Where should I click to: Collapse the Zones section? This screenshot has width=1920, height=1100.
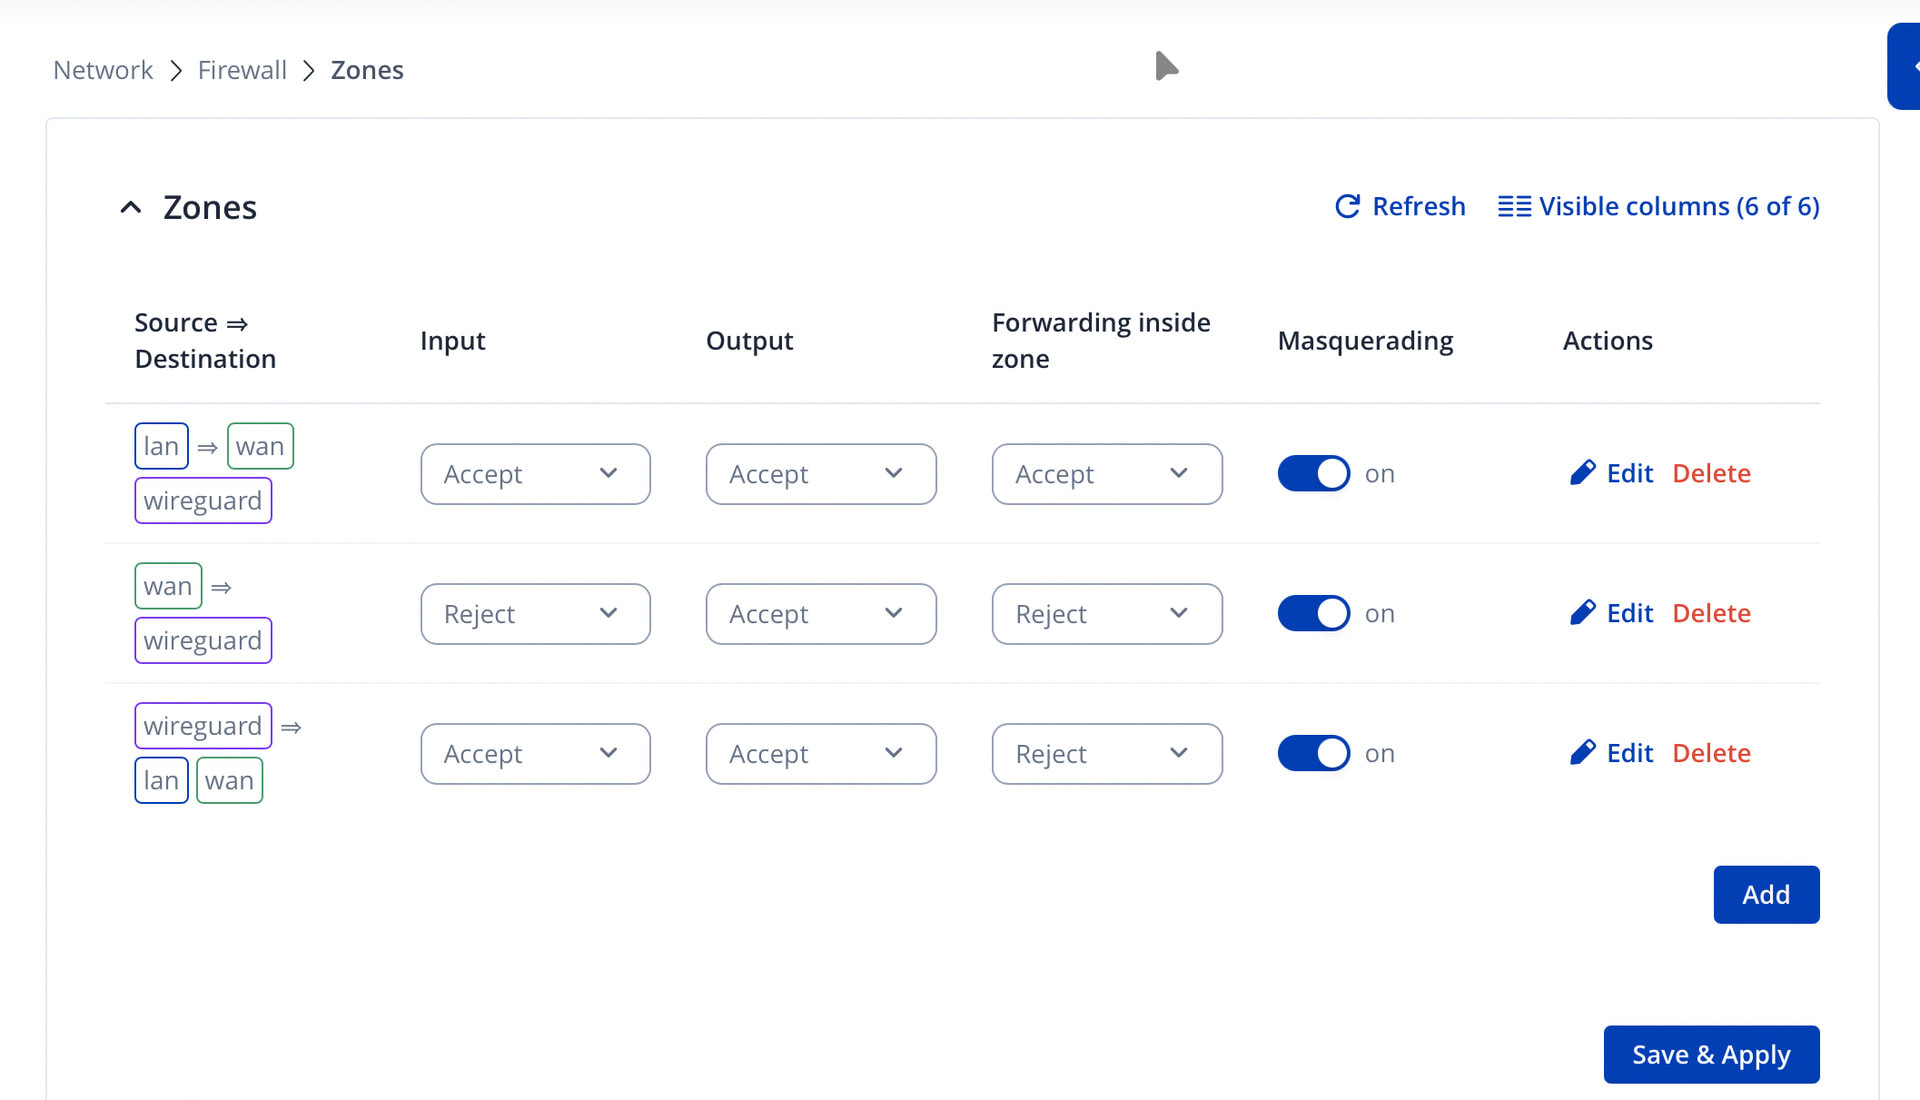coord(131,207)
